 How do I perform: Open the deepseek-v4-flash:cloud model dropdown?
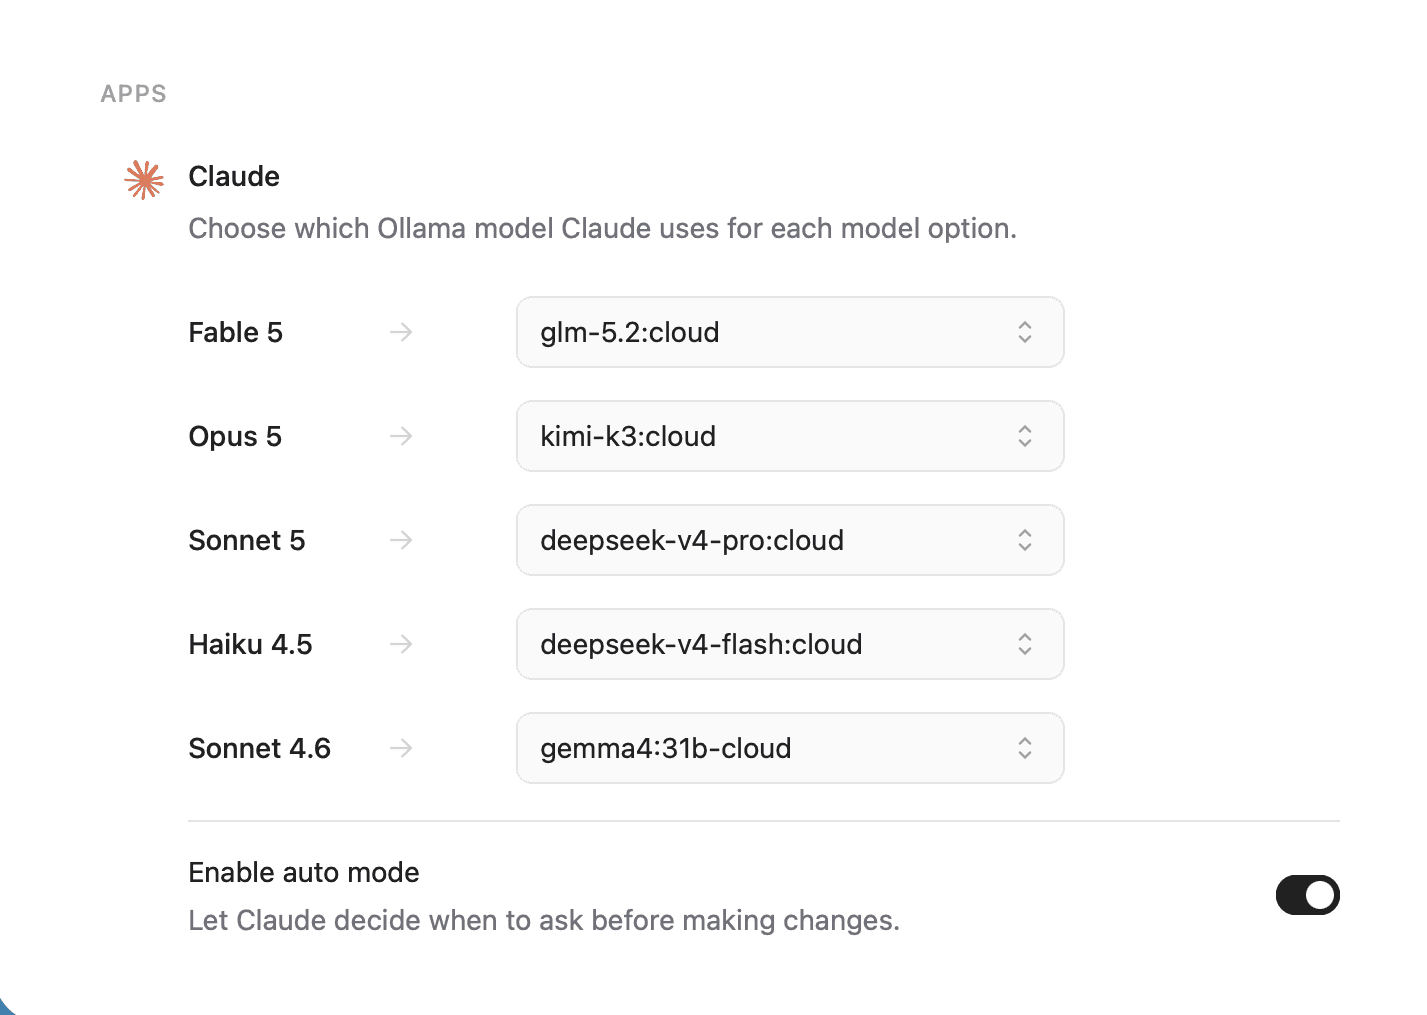click(x=790, y=644)
